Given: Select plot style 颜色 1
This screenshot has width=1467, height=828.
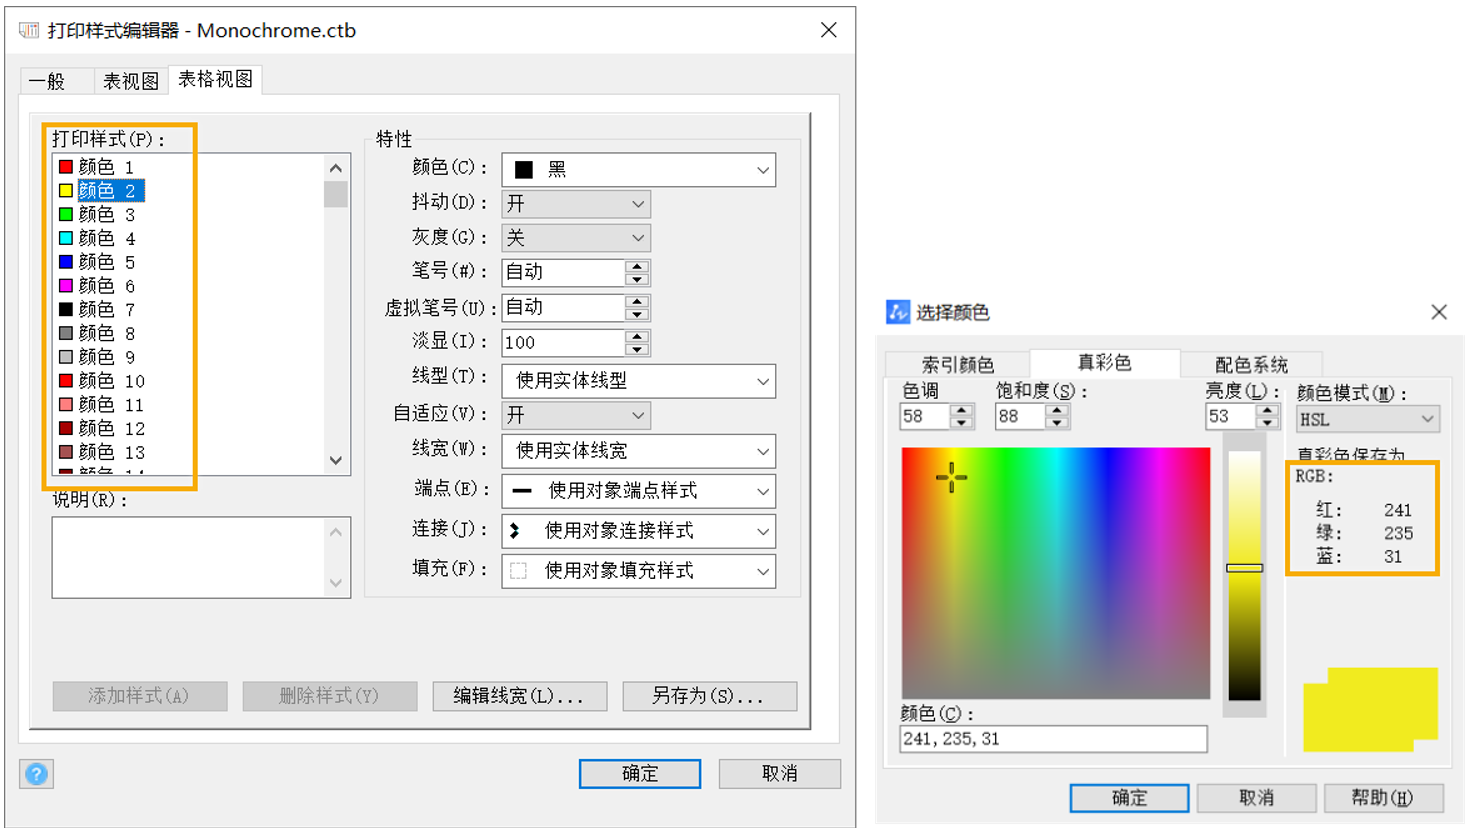Looking at the screenshot, I should [x=106, y=167].
